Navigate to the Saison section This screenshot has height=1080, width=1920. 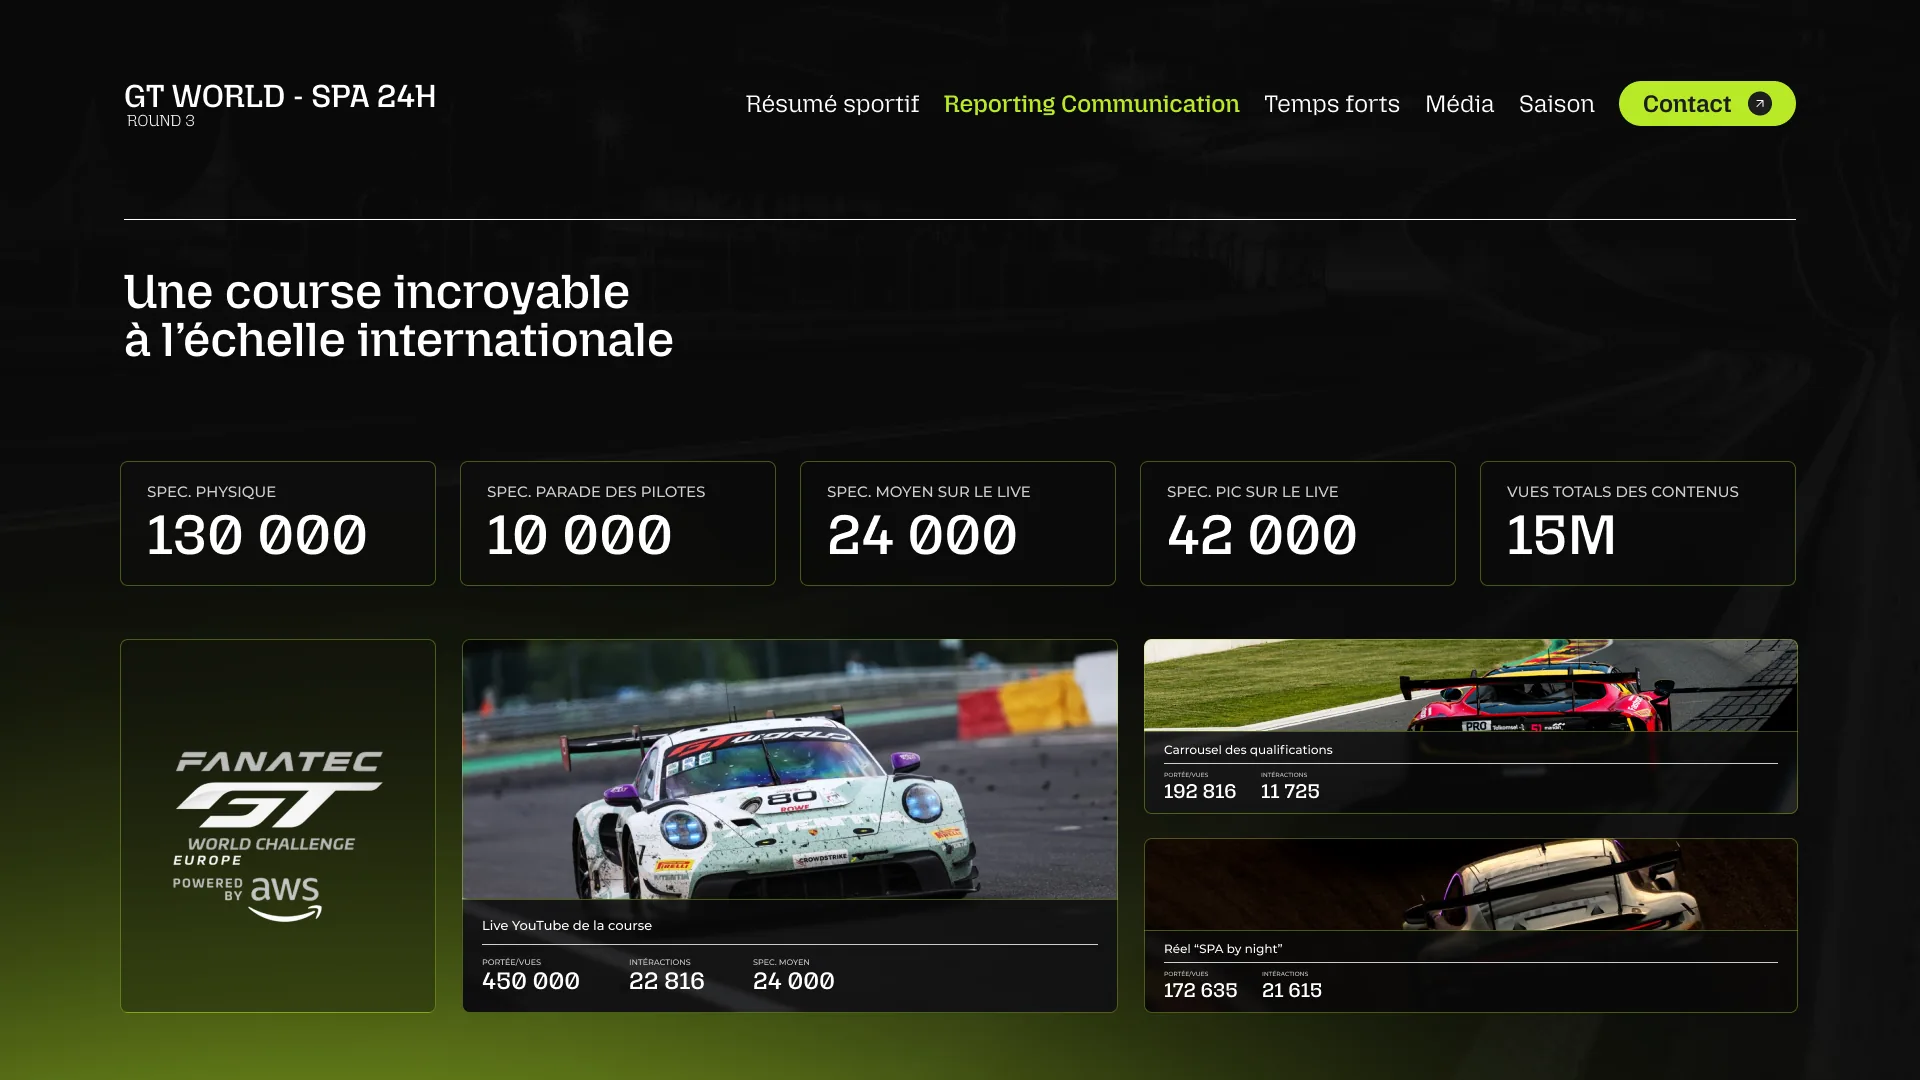[1556, 104]
